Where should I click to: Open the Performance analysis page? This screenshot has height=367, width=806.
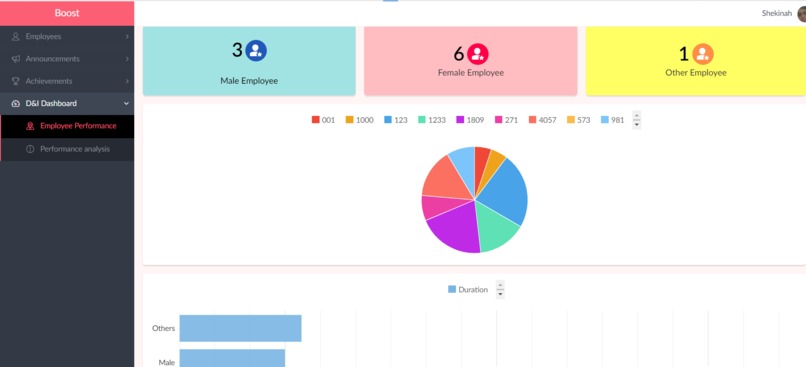pyautogui.click(x=67, y=149)
